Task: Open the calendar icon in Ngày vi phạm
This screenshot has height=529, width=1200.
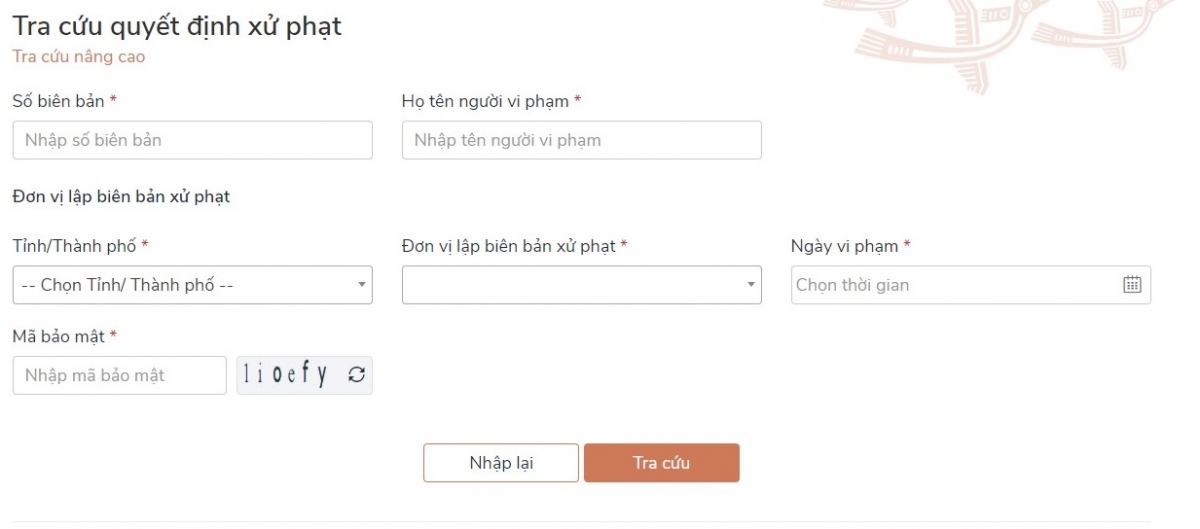Action: (1132, 285)
